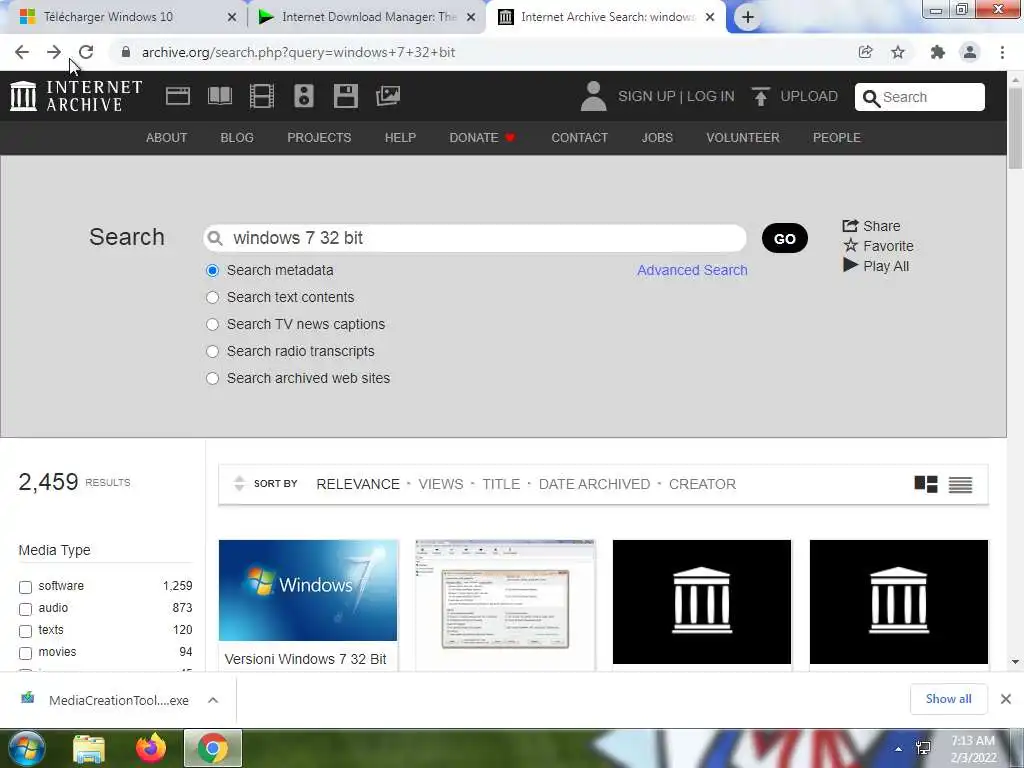Go back in browser history
The width and height of the screenshot is (1024, 768).
click(x=22, y=52)
